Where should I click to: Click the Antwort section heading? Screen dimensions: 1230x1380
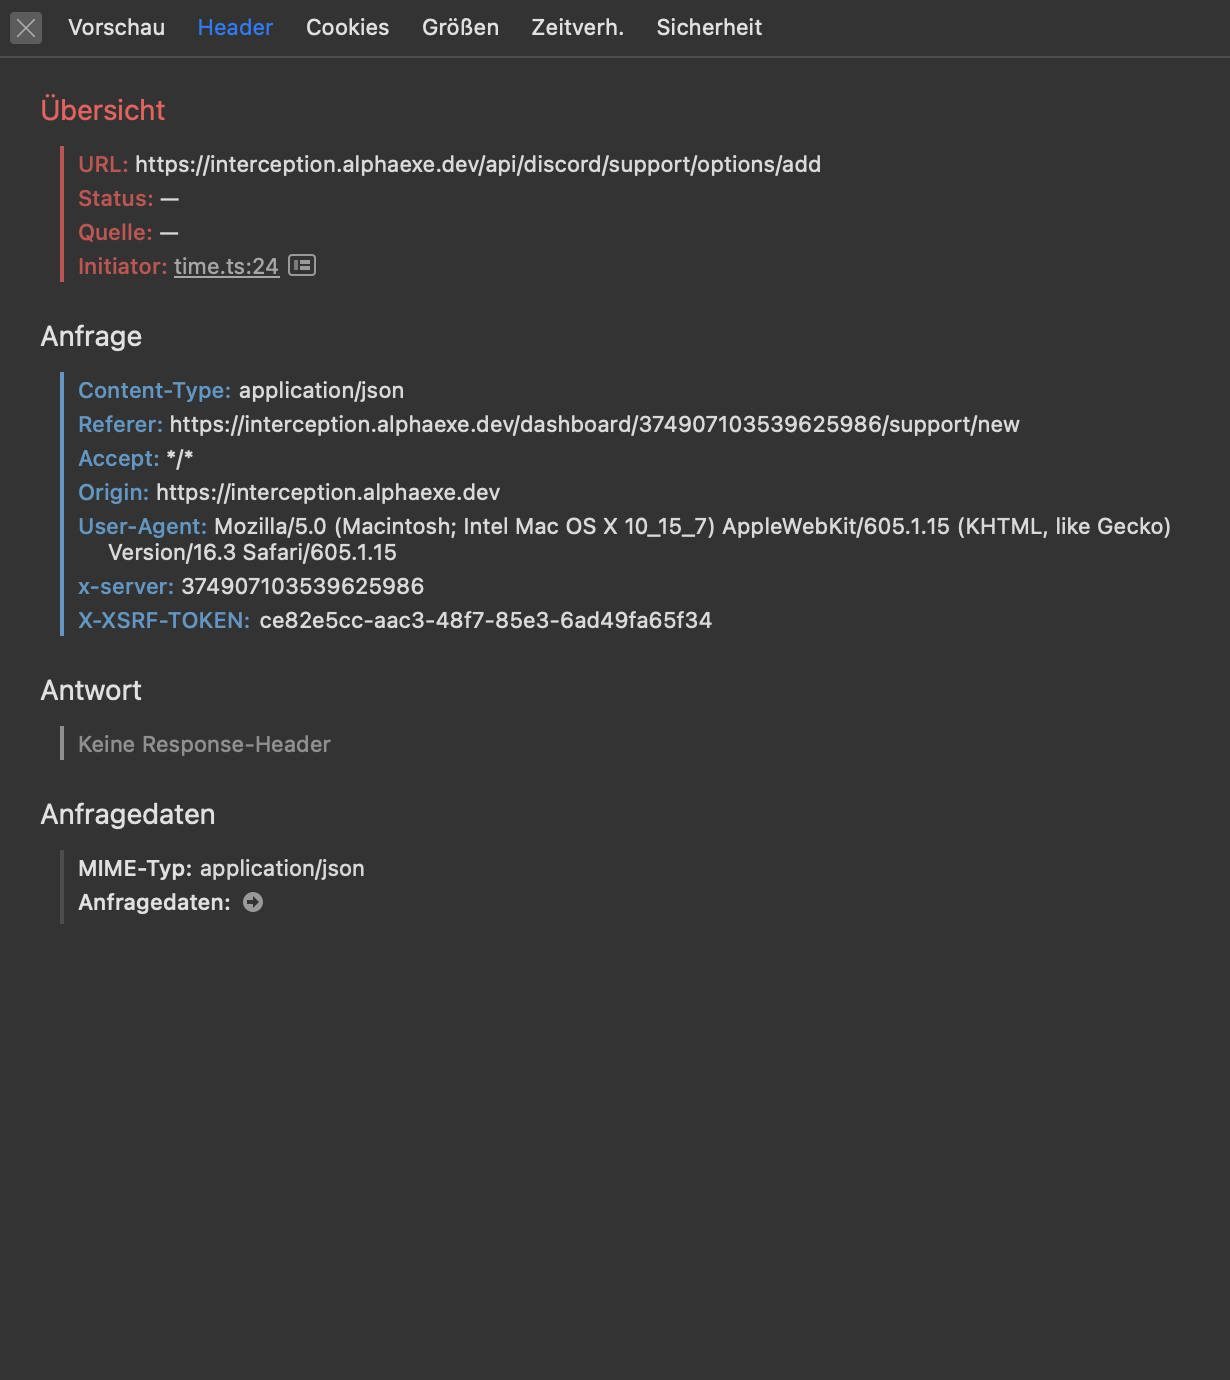coord(91,690)
